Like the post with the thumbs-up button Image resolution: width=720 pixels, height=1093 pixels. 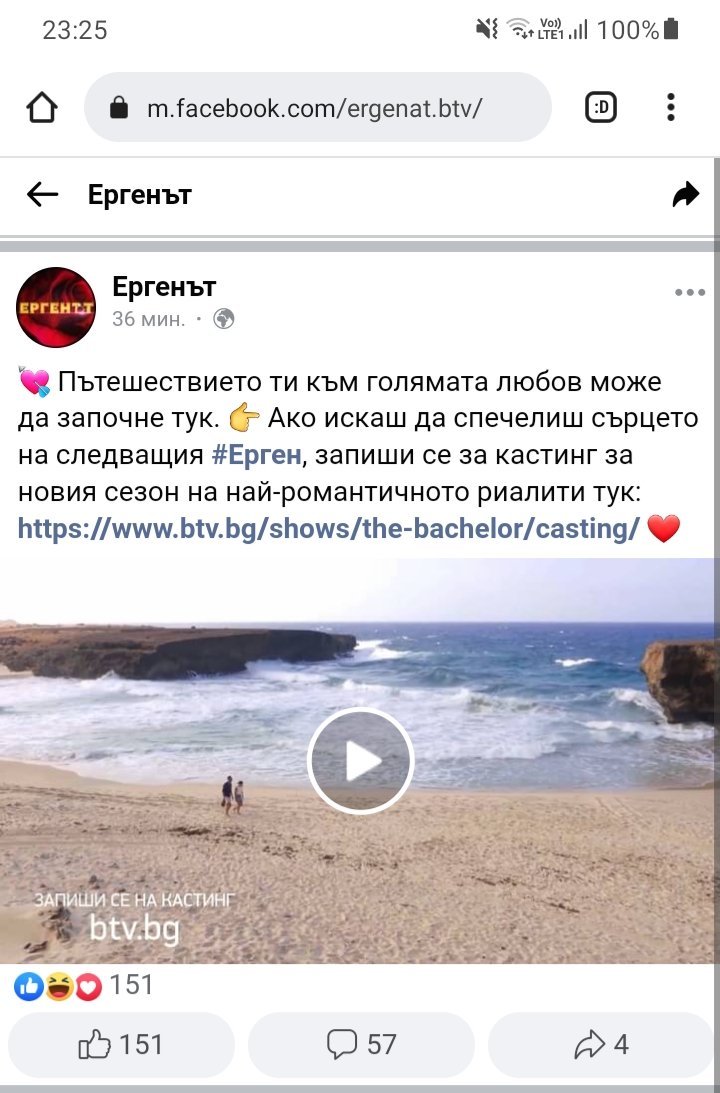click(x=121, y=1044)
